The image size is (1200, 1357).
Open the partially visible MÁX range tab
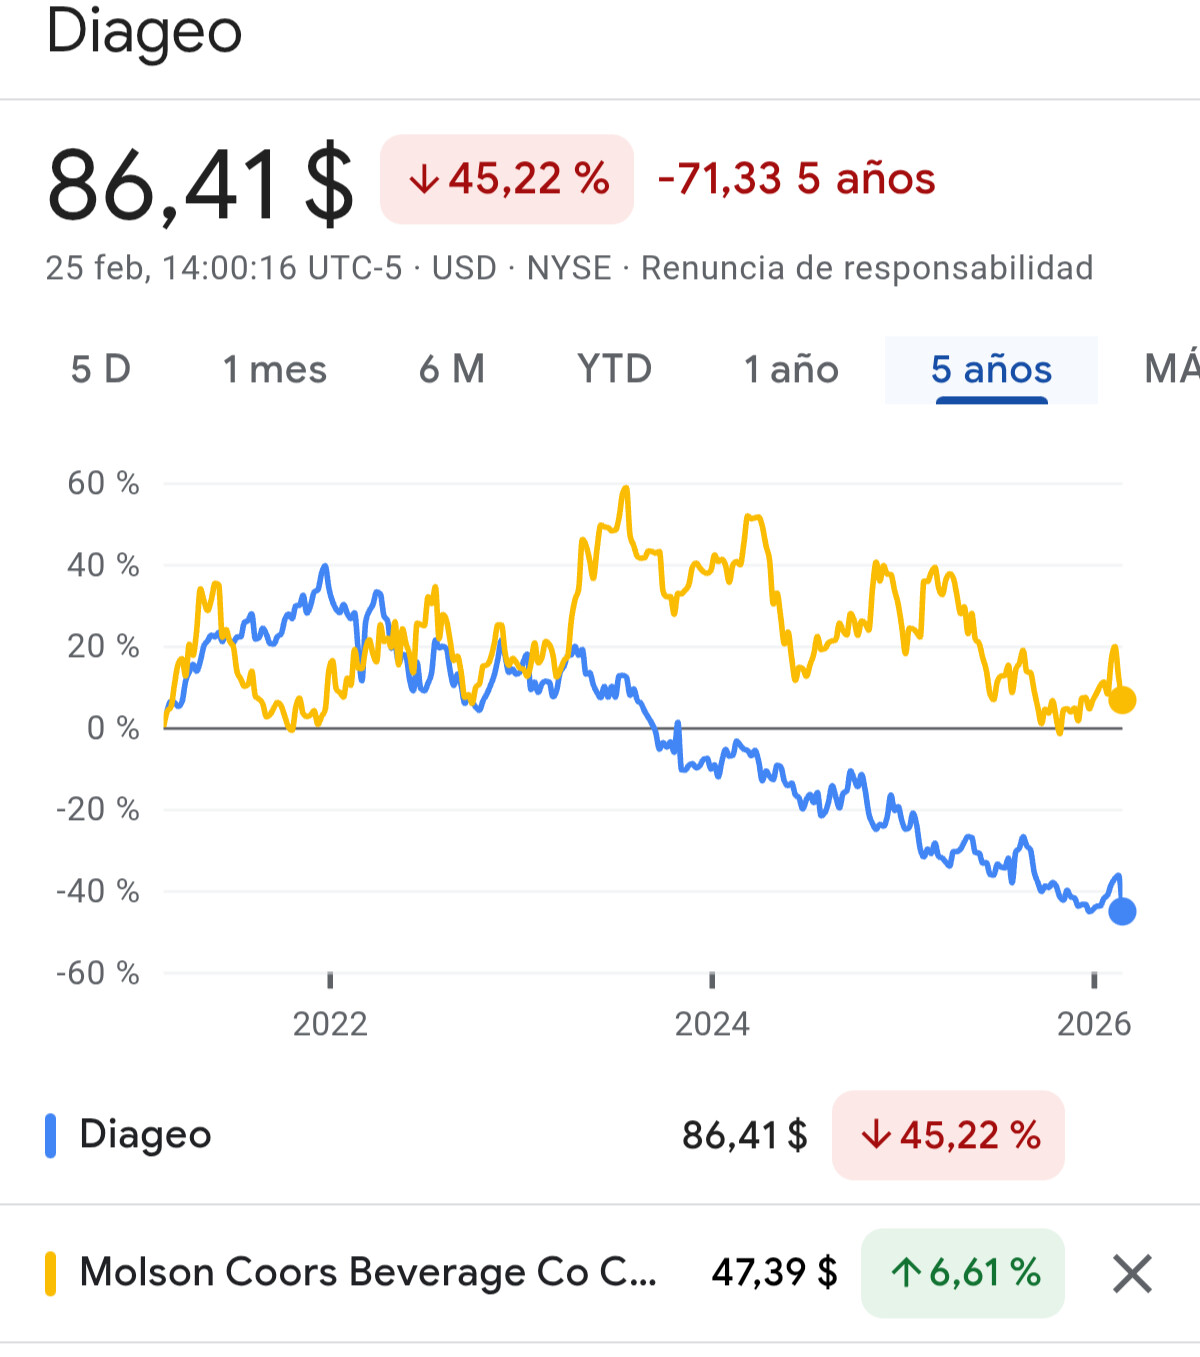click(1172, 370)
